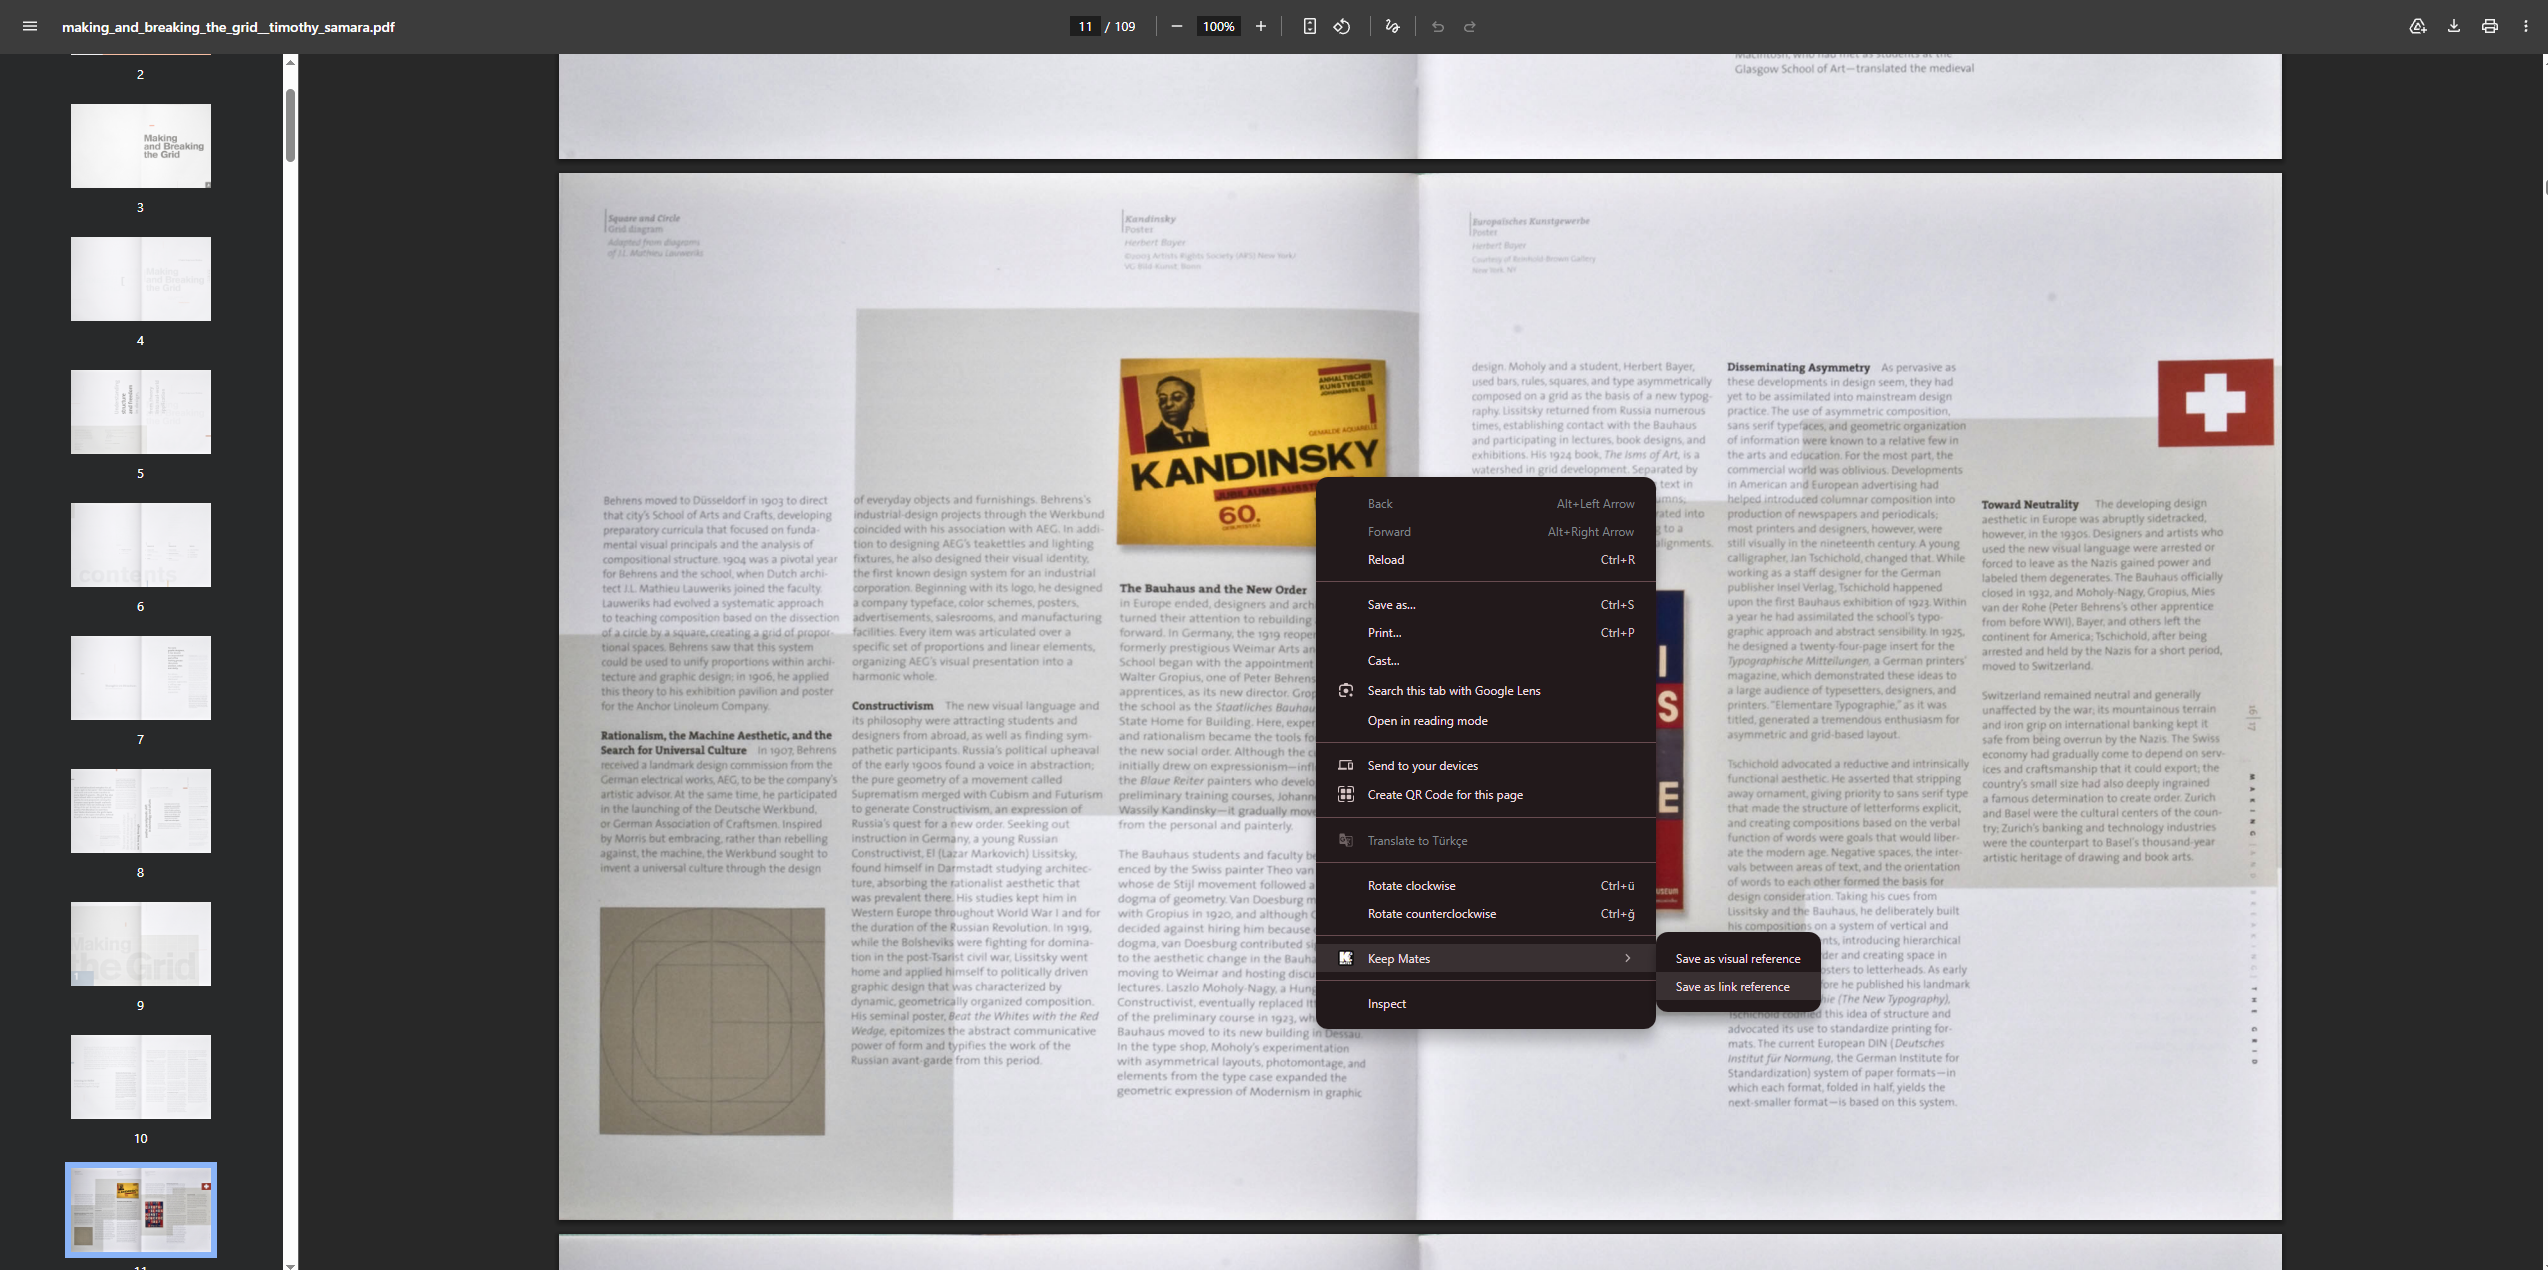Screen dimensions: 2548x1270
Task: Select Reload from context menu
Action: tap(1486, 560)
